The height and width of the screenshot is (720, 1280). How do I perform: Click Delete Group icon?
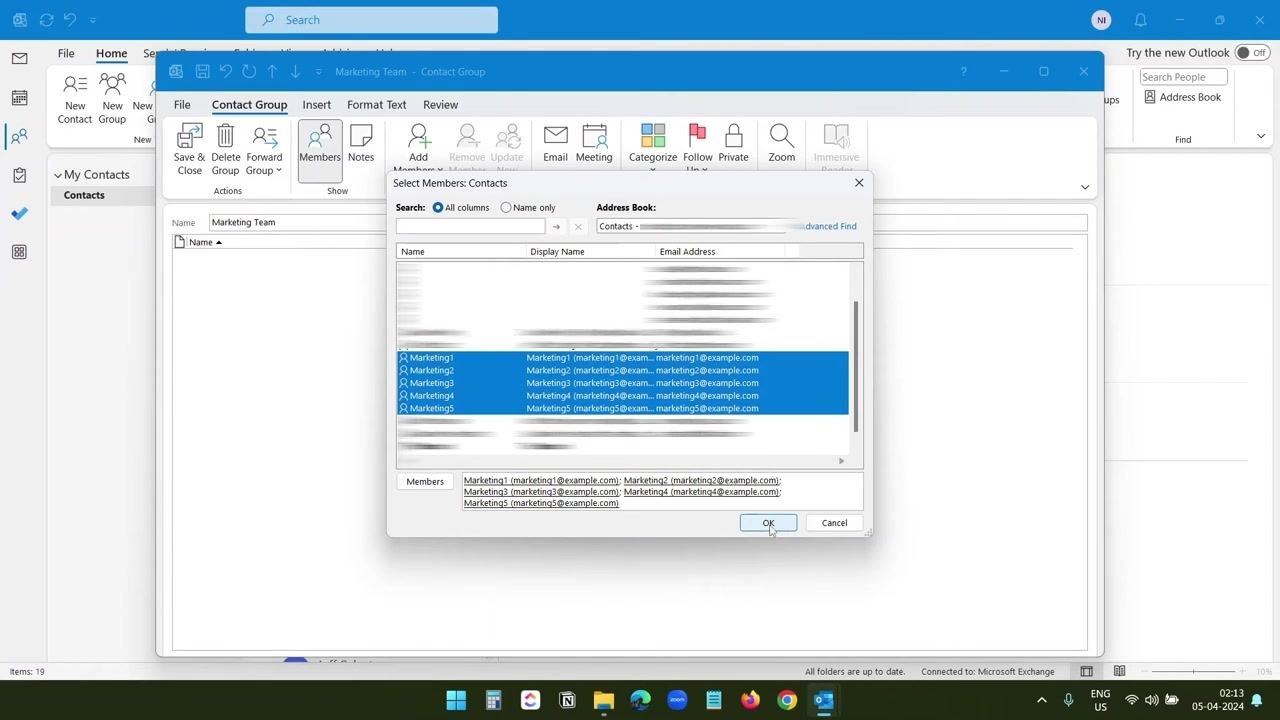225,149
